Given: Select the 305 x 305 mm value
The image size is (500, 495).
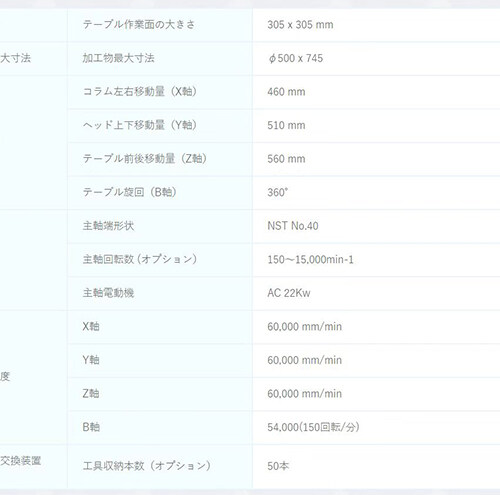Looking at the screenshot, I should pos(300,25).
